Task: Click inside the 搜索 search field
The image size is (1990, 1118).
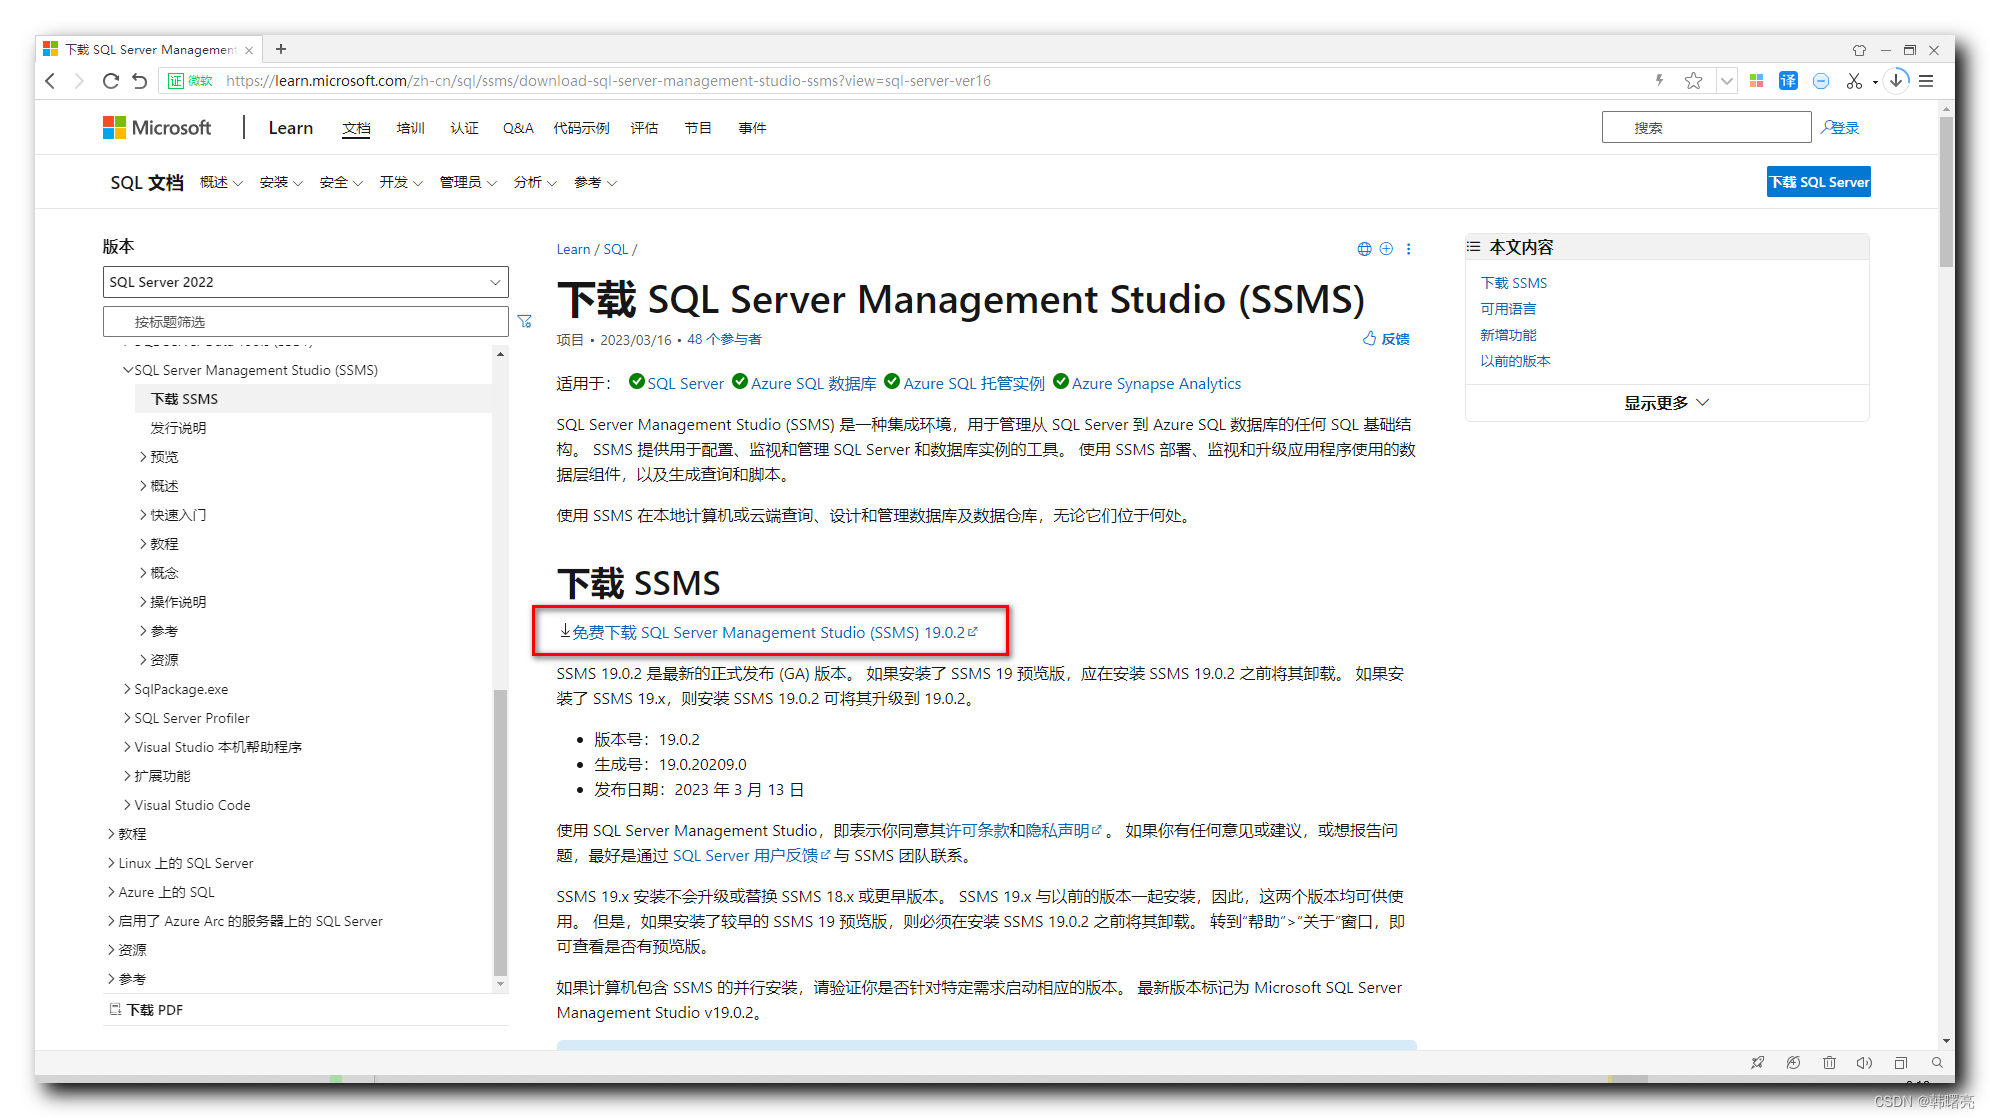Action: pyautogui.click(x=1706, y=128)
